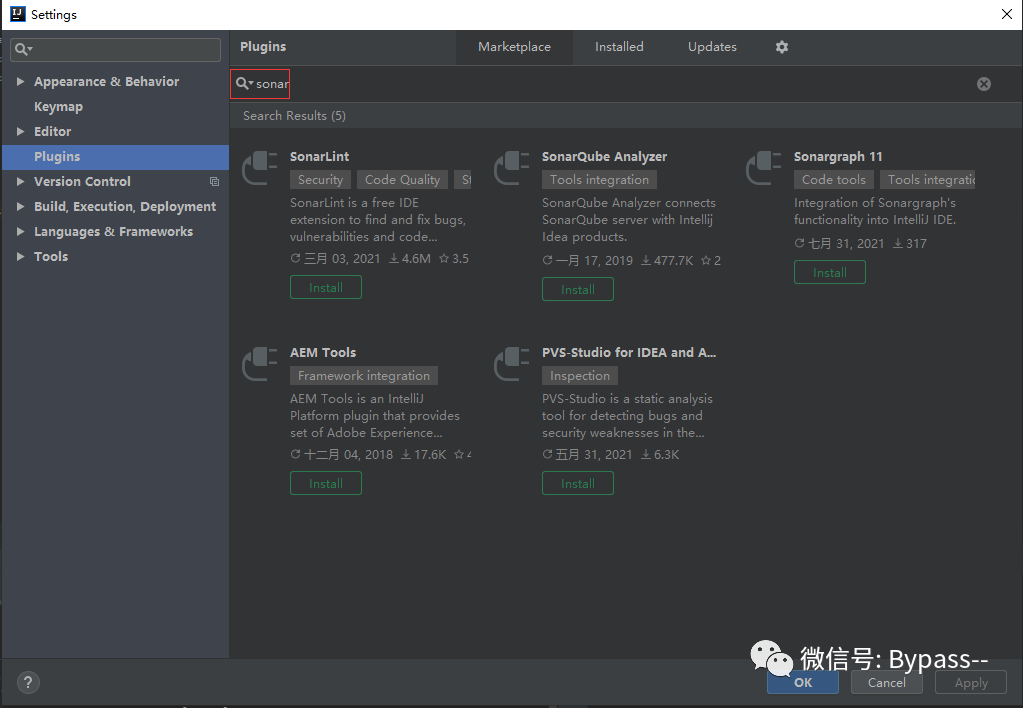Image resolution: width=1023 pixels, height=708 pixels.
Task: Open SonarLint plugin title
Action: point(319,157)
